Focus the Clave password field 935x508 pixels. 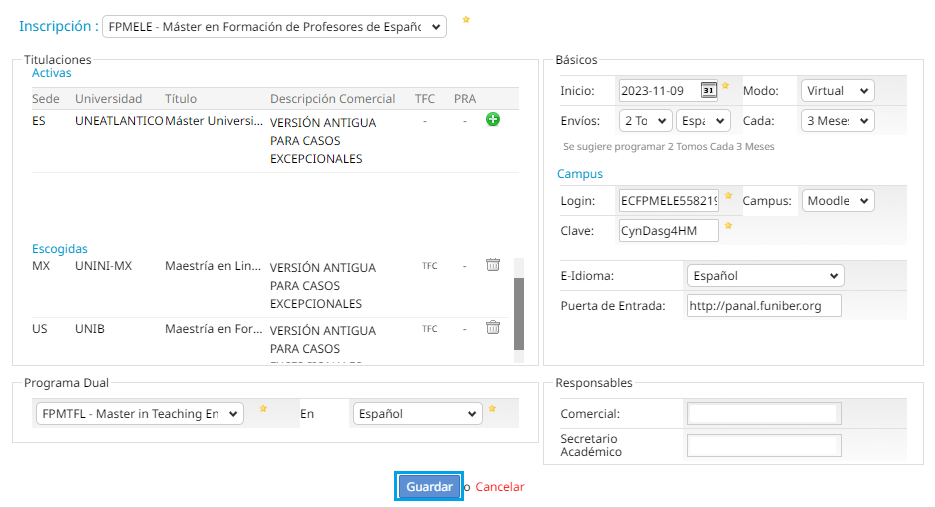668,231
